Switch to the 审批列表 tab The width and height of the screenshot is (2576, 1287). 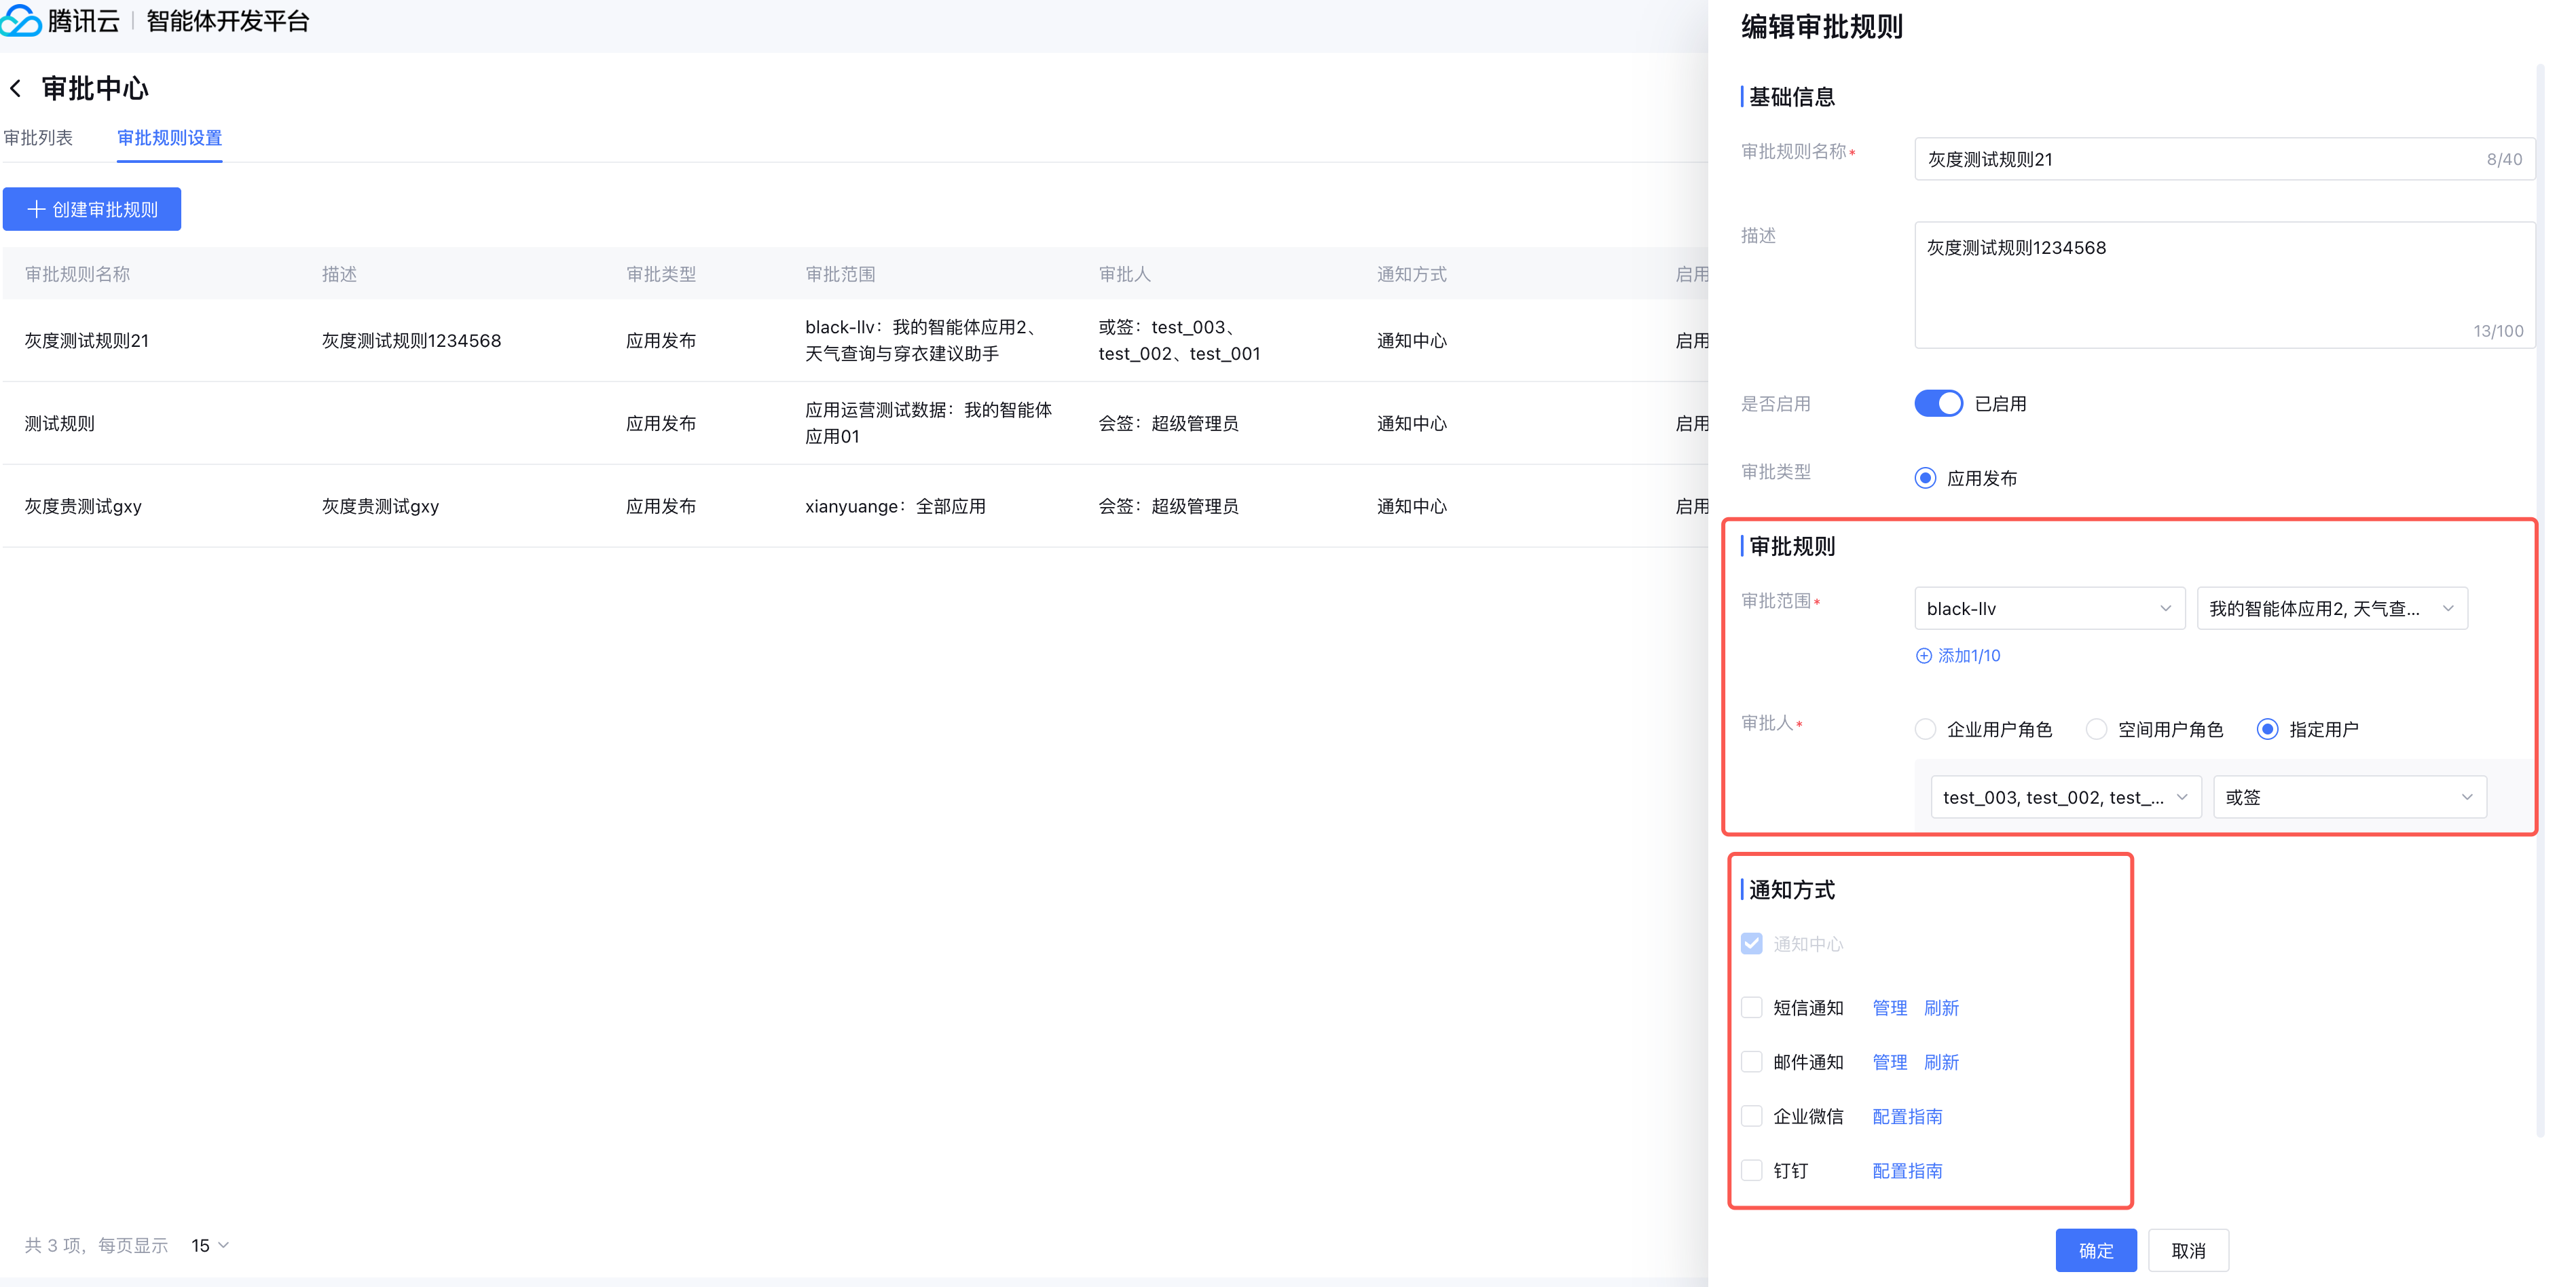(x=38, y=138)
